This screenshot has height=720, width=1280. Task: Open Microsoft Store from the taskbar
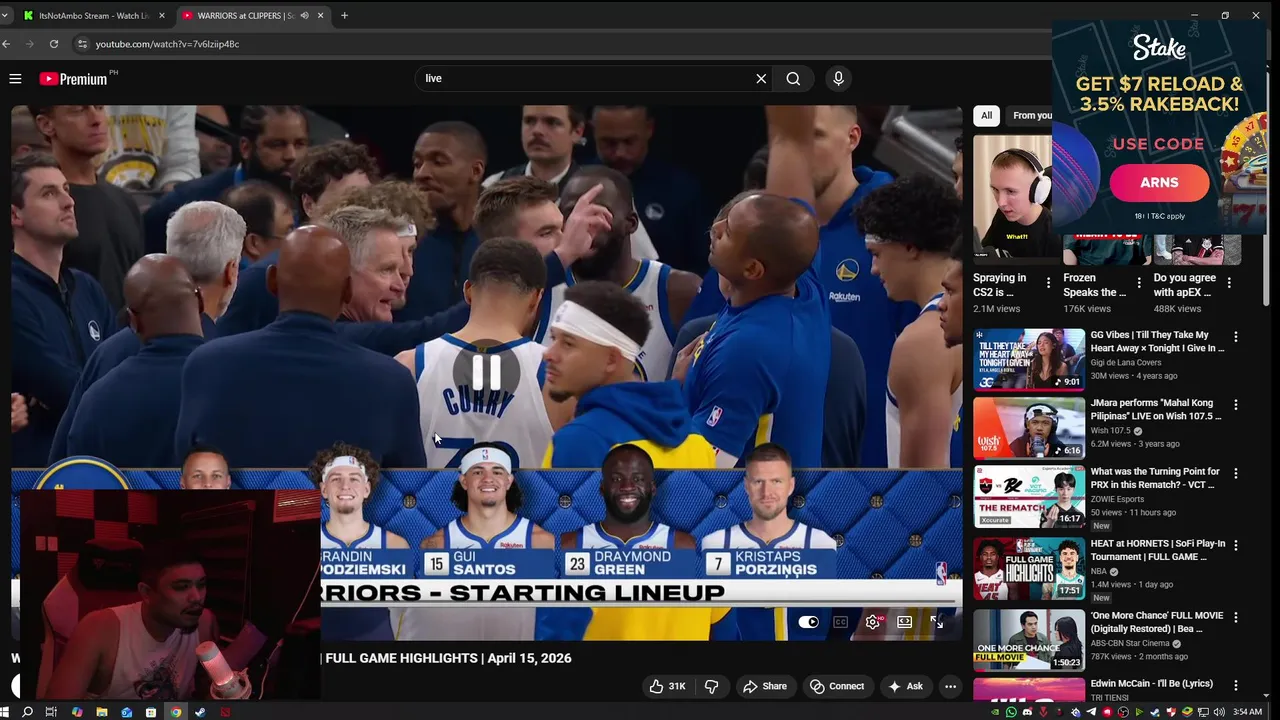point(151,712)
